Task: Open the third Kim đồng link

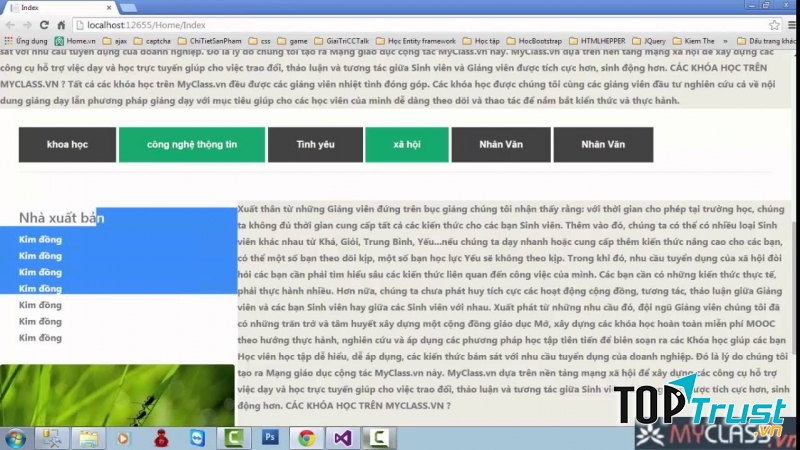Action: coord(40,272)
